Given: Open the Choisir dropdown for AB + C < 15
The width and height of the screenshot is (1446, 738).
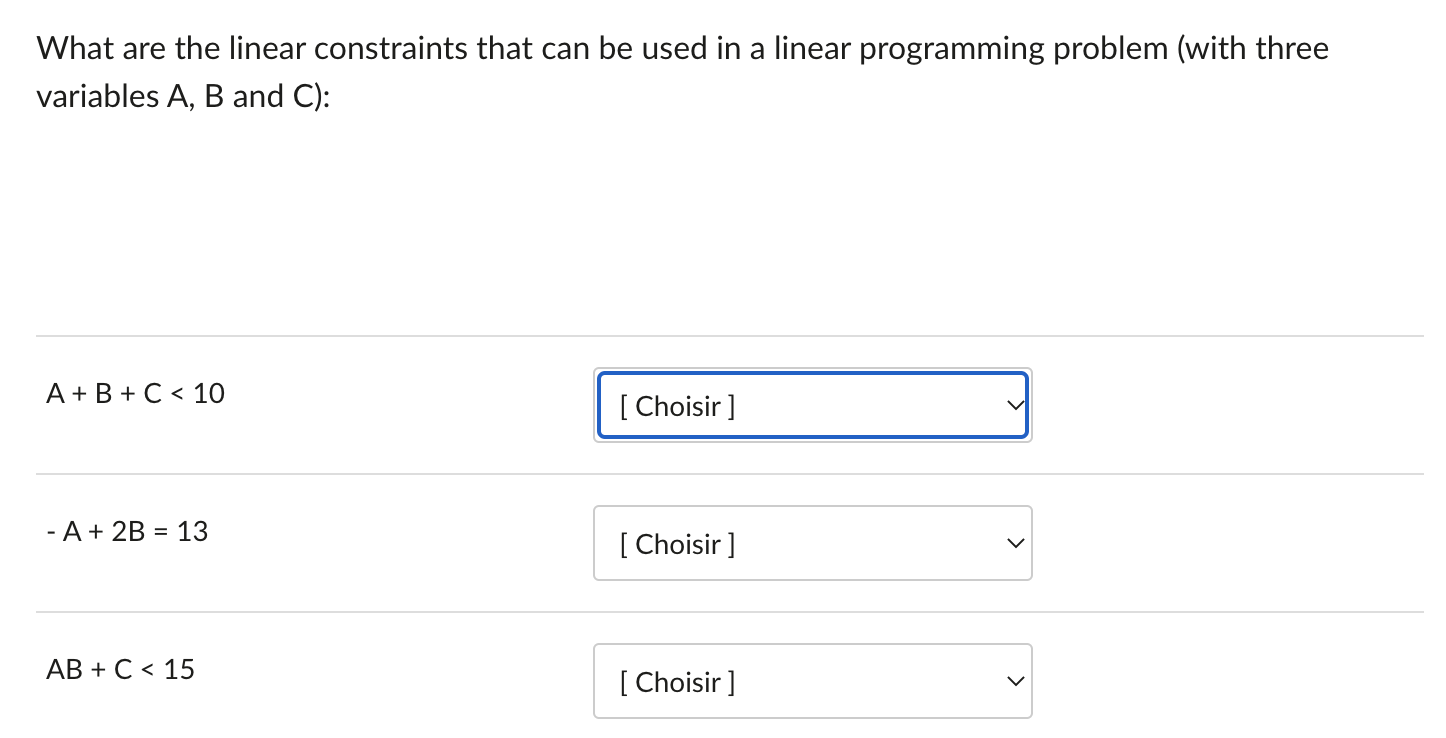Looking at the screenshot, I should click(812, 681).
